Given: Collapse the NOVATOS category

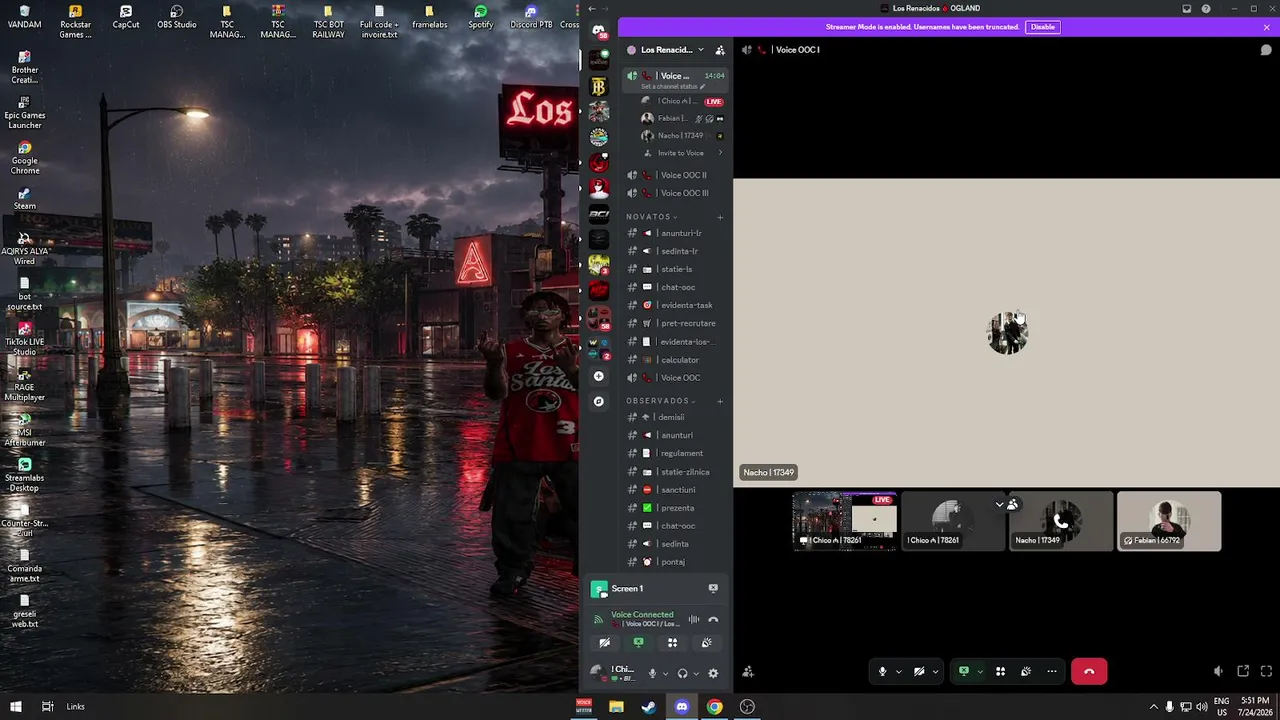Looking at the screenshot, I should [652, 217].
